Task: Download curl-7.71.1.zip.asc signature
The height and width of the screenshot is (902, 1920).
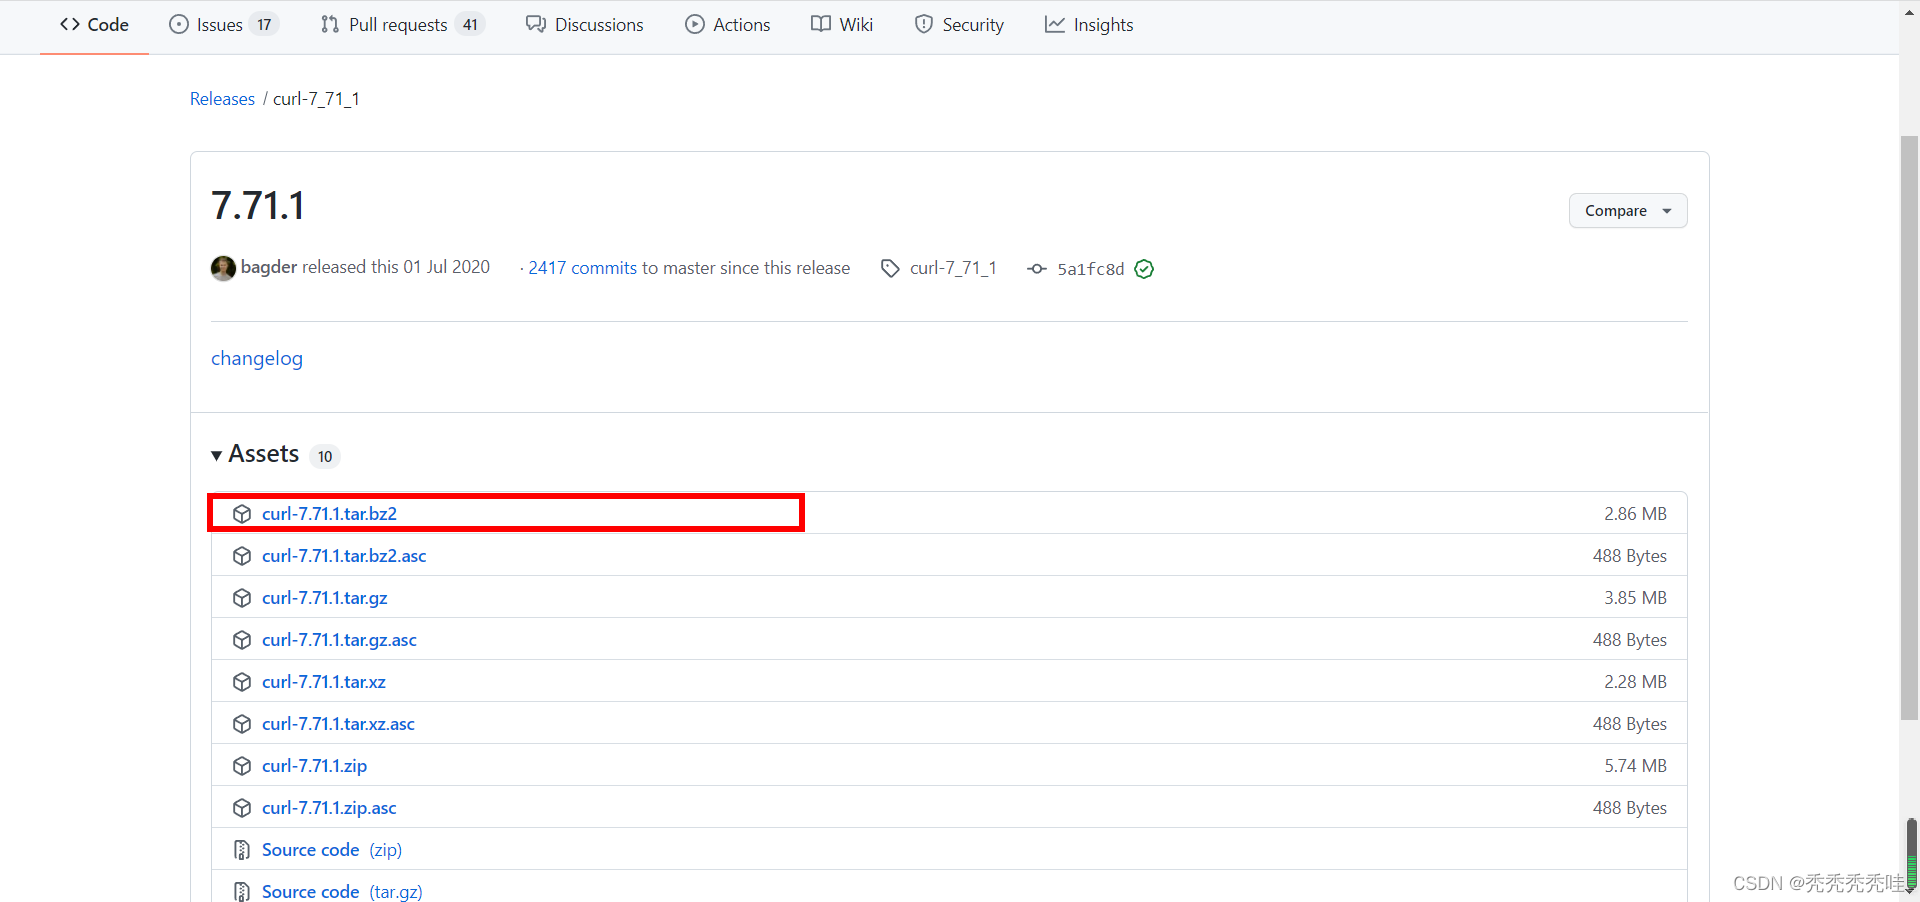Action: point(329,808)
